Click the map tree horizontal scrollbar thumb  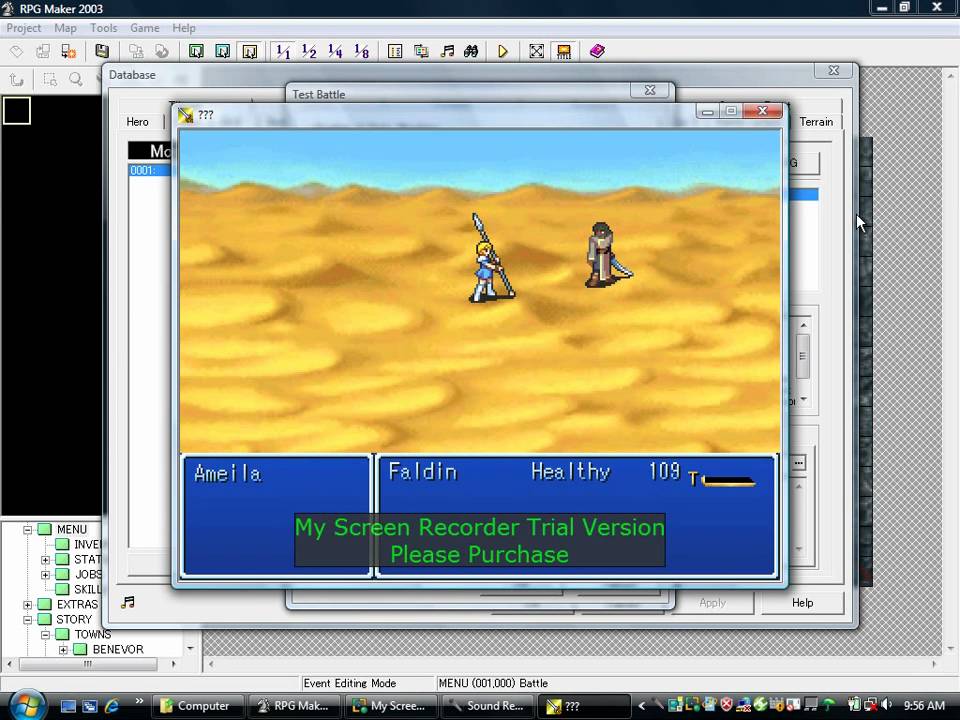pyautogui.click(x=88, y=664)
